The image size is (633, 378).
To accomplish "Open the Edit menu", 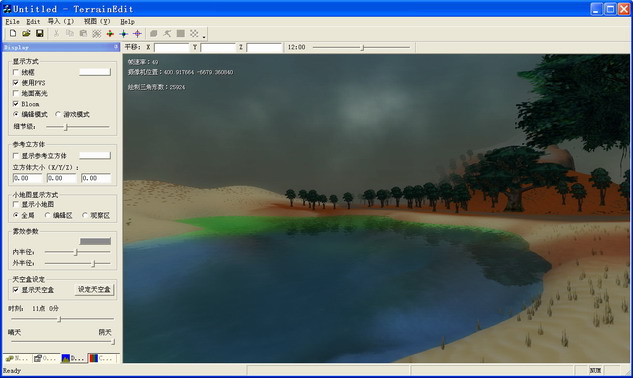I will click(x=33, y=22).
